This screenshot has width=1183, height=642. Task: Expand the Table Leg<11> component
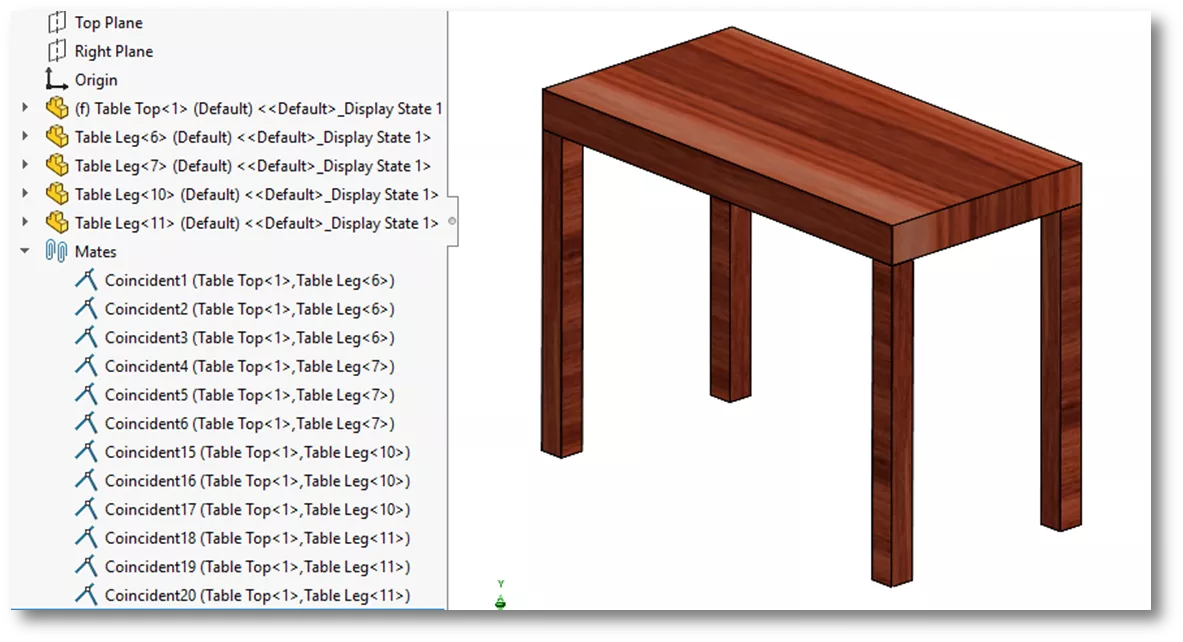tap(25, 223)
